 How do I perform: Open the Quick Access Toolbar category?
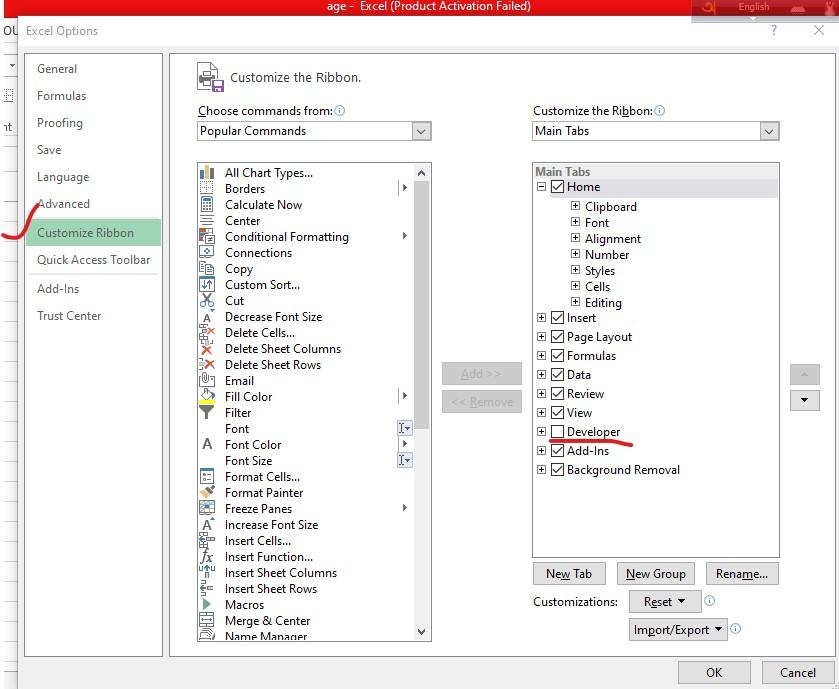(93, 260)
